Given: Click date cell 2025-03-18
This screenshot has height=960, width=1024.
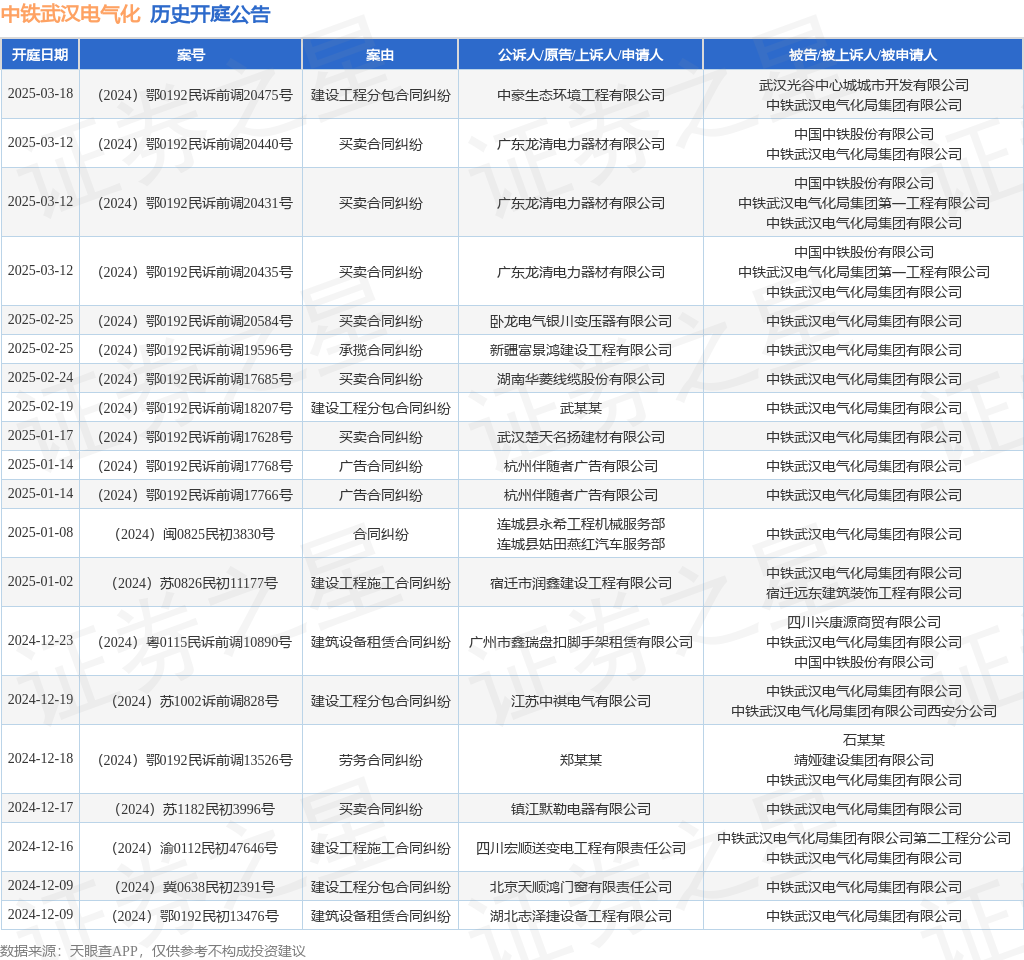Looking at the screenshot, I should point(40,93).
